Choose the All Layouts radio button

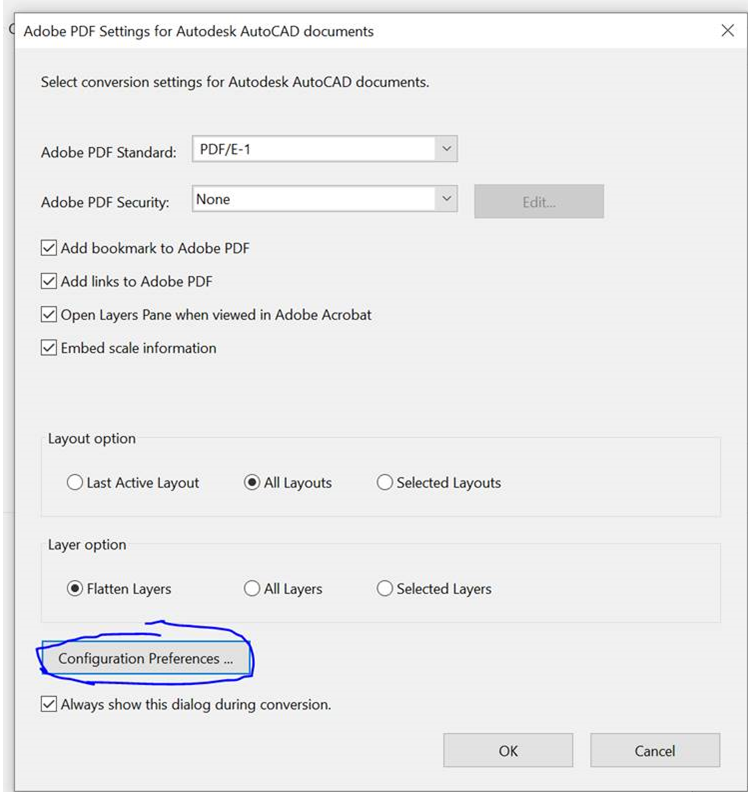tap(252, 483)
